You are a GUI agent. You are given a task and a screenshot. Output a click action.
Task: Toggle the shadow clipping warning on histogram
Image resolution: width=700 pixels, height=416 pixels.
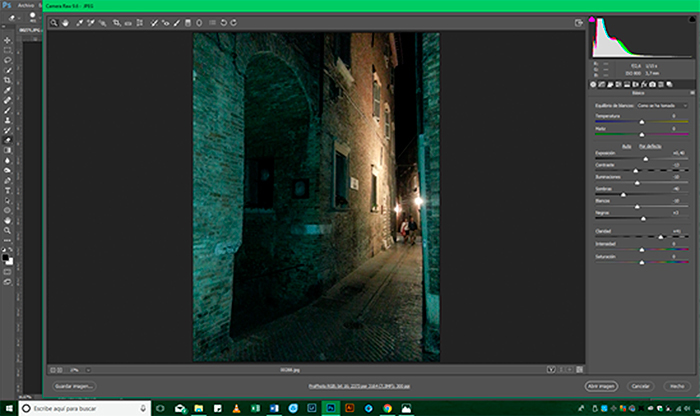(x=591, y=19)
